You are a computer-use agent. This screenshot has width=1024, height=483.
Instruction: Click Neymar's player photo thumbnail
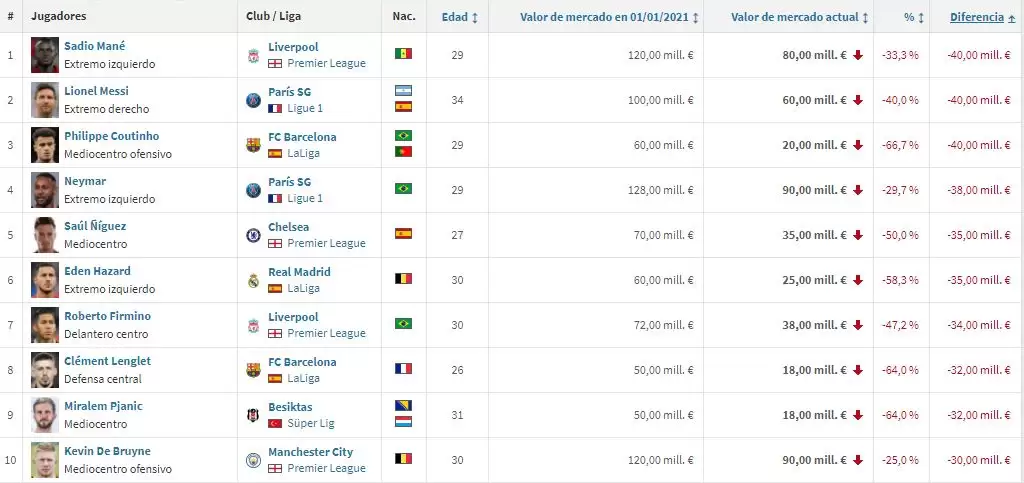pyautogui.click(x=45, y=190)
